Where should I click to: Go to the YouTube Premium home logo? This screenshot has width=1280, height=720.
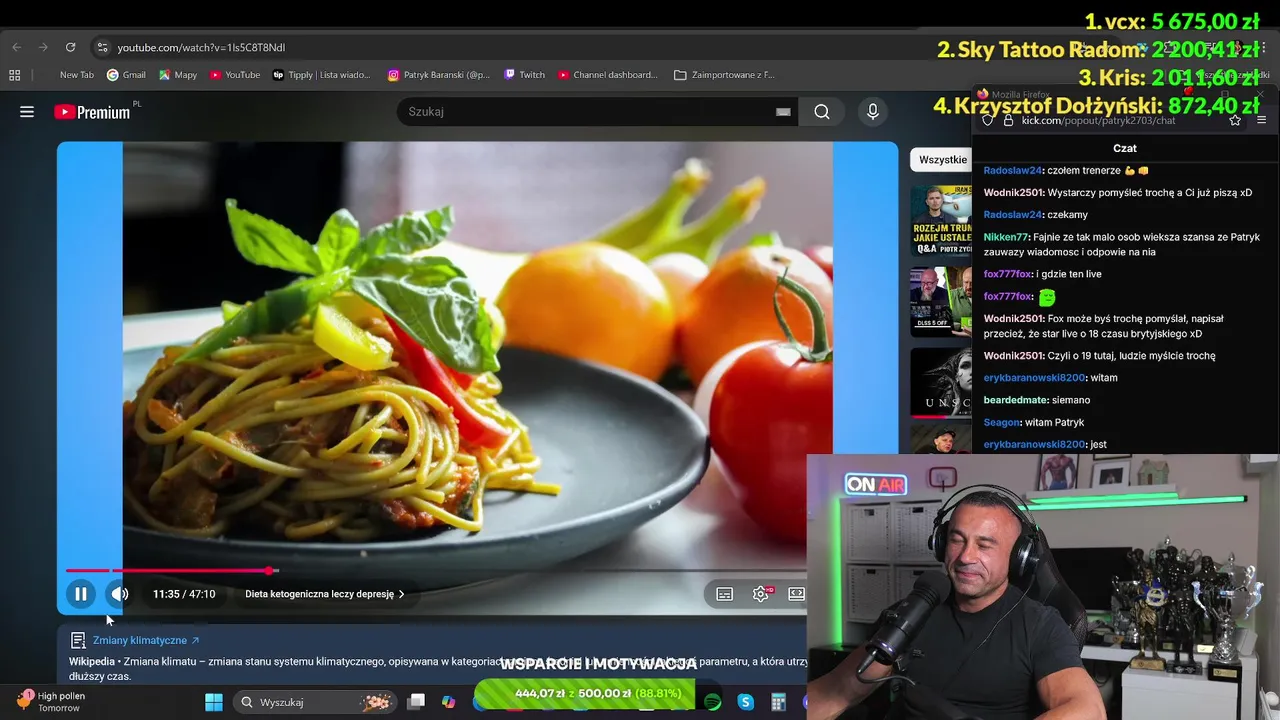pyautogui.click(x=93, y=112)
